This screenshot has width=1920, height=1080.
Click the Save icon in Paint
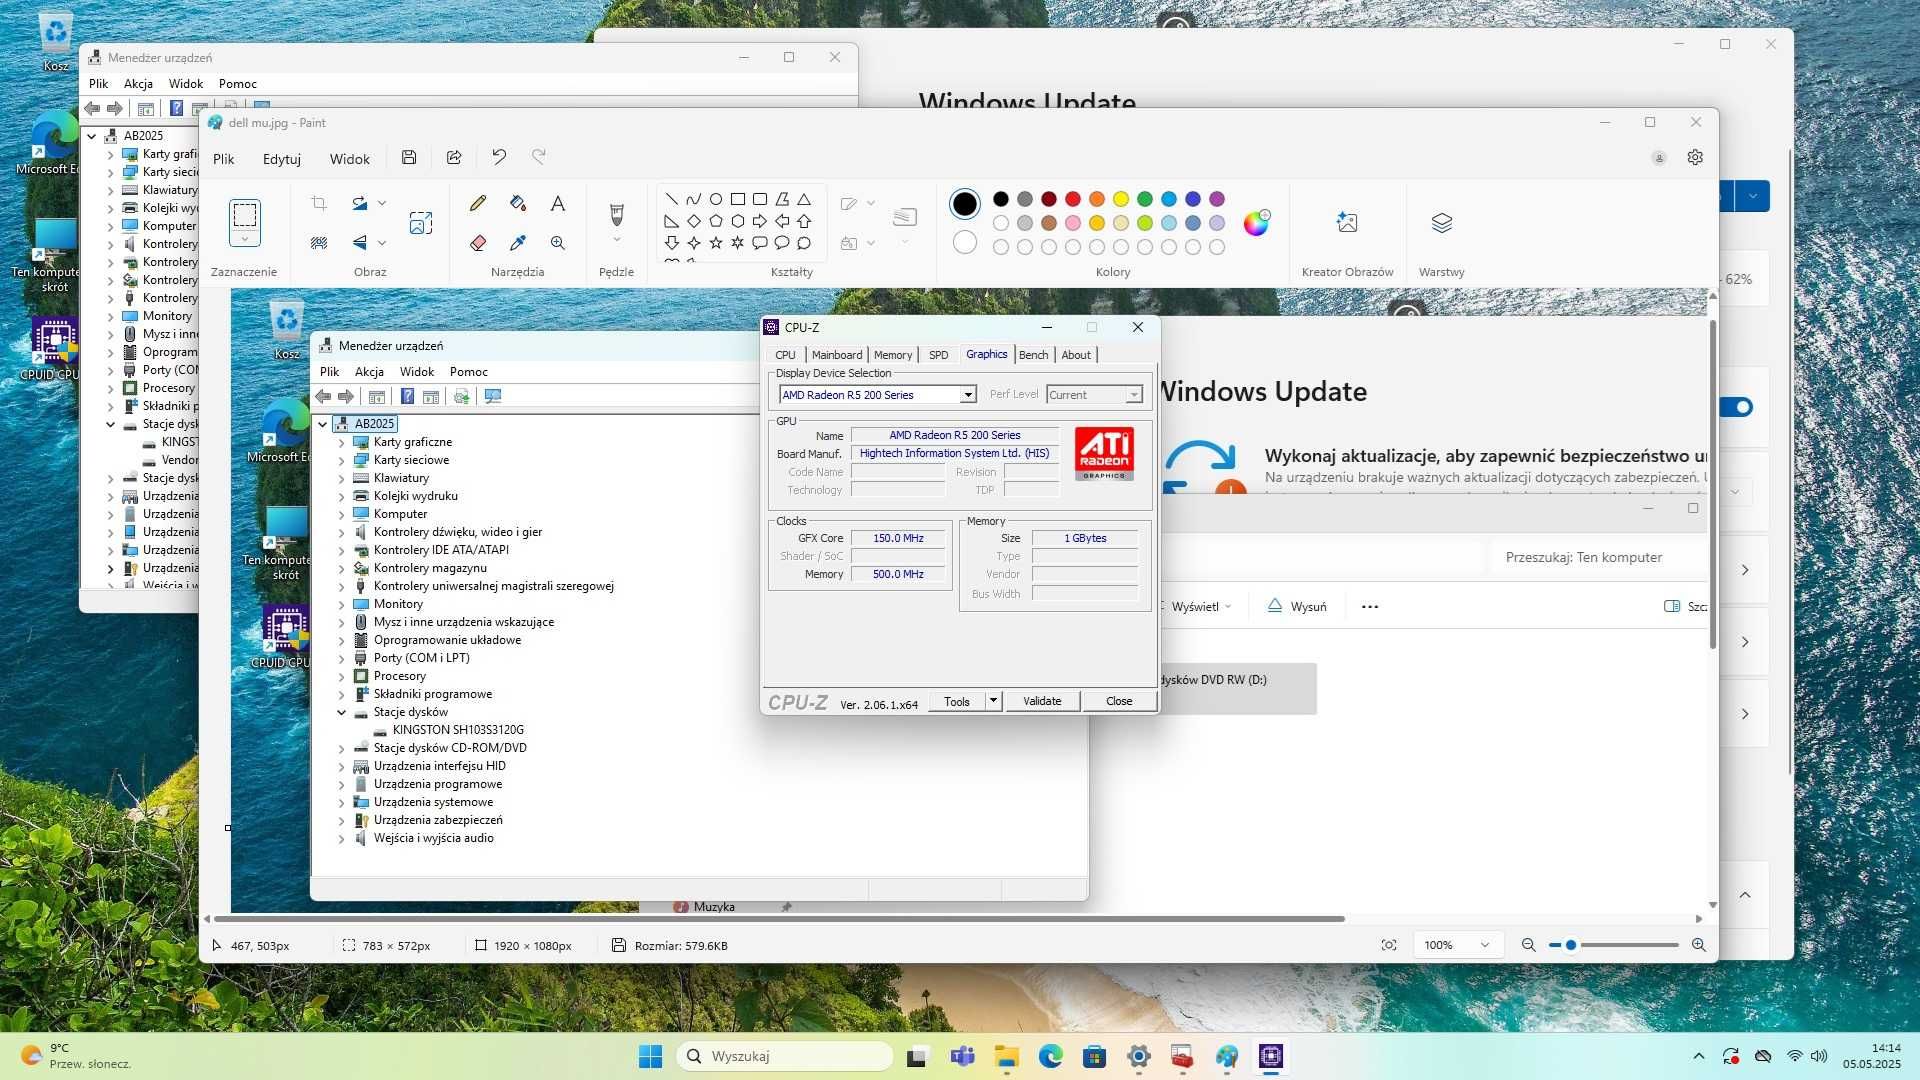pos(409,157)
